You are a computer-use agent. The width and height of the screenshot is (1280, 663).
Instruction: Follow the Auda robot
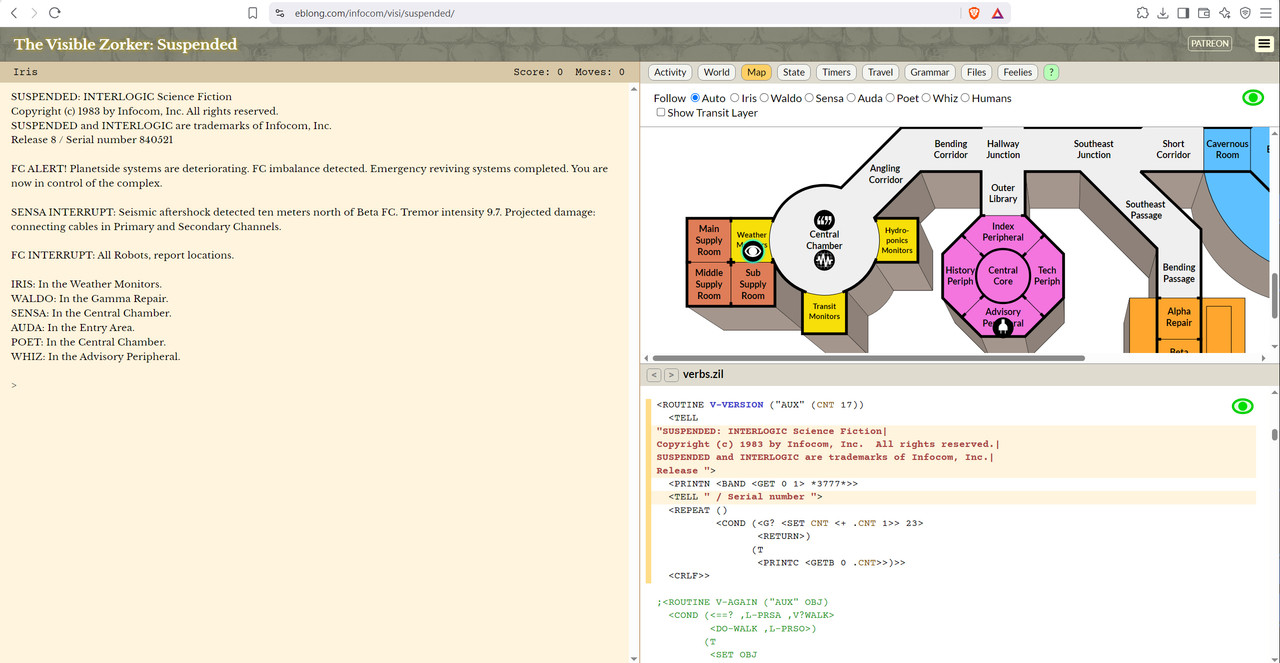[850, 98]
